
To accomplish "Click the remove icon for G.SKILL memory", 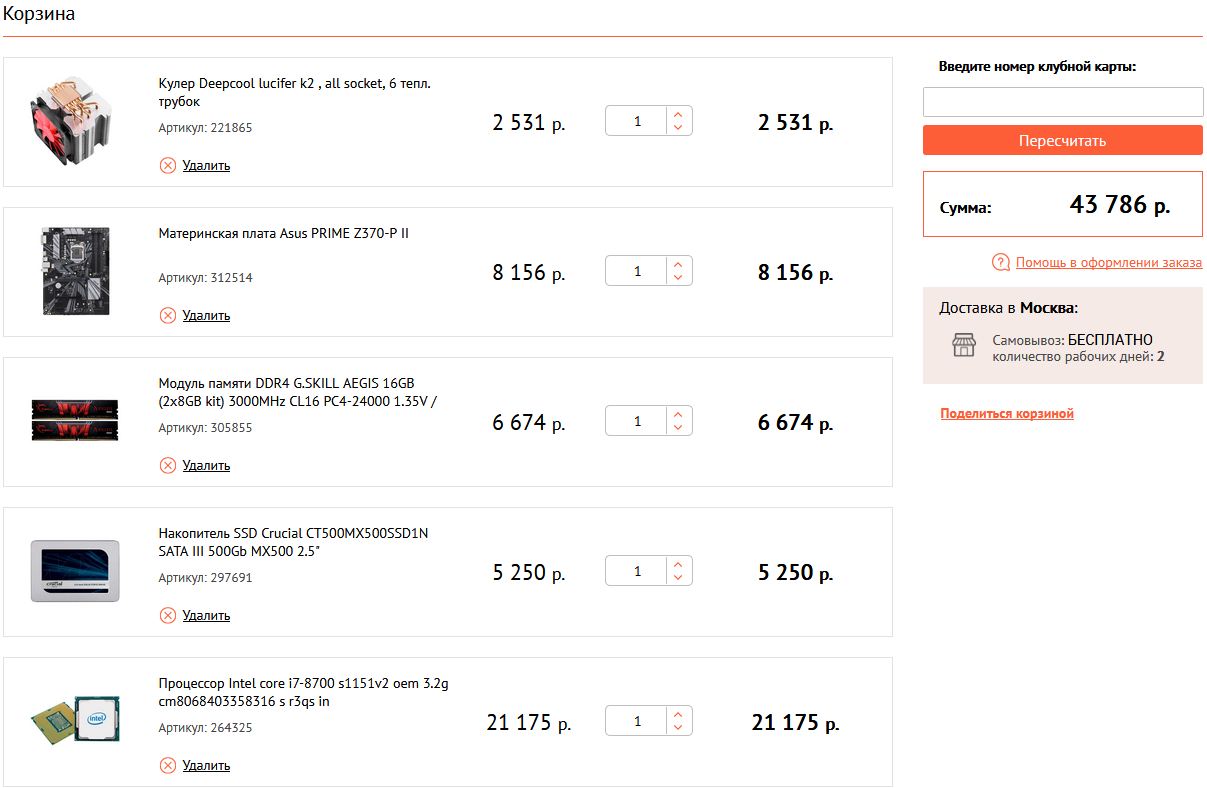I will (168, 465).
